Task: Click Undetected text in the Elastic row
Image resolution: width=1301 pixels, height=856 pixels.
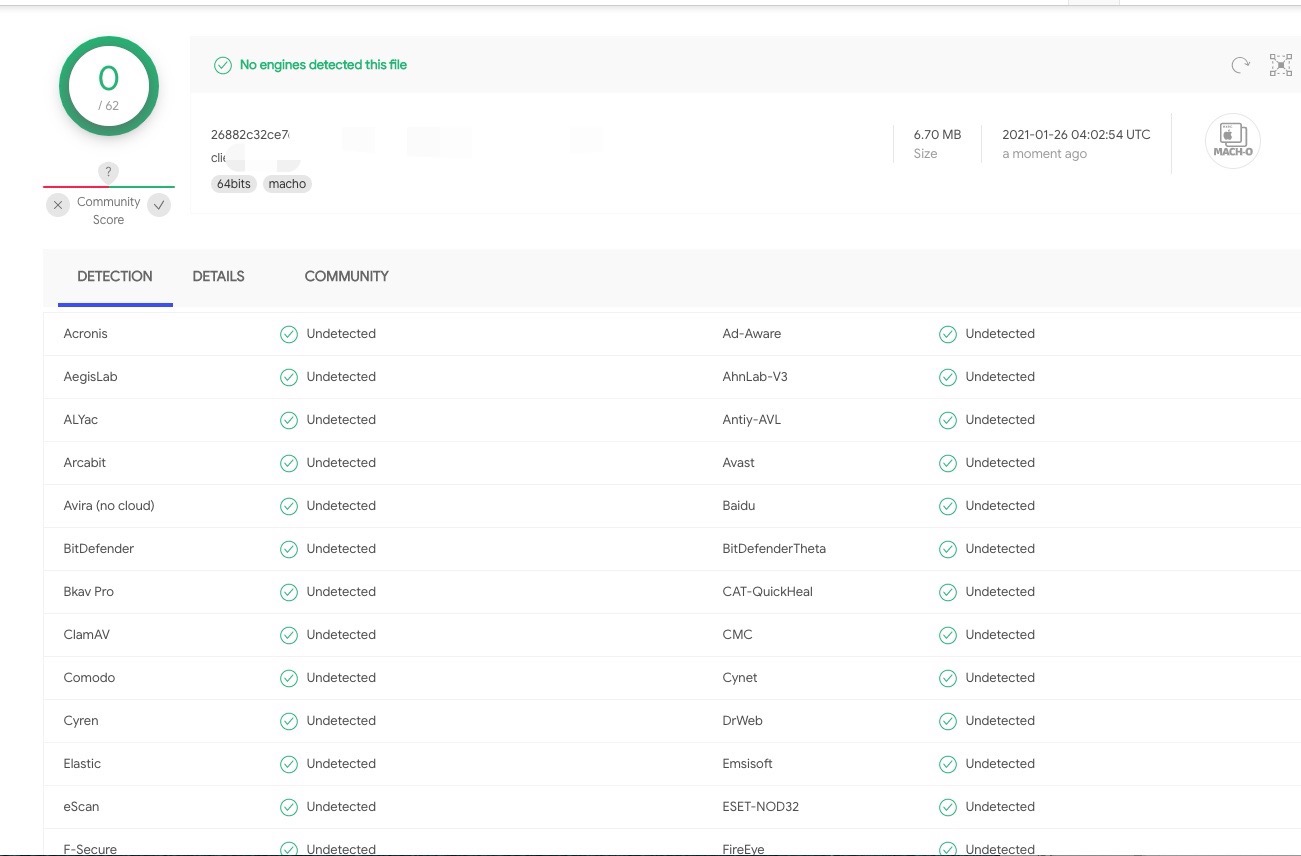Action: (341, 764)
